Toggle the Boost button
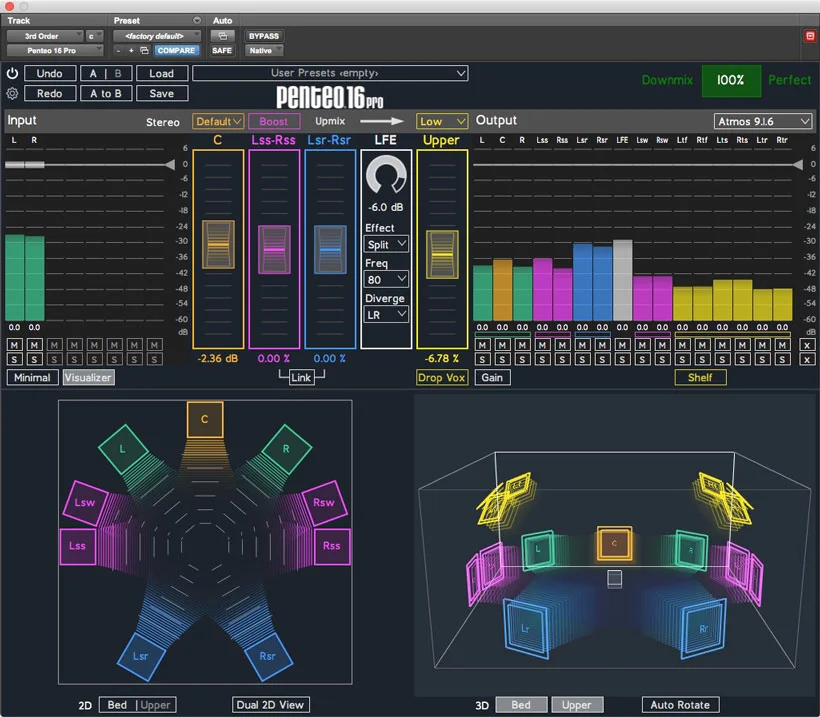Image resolution: width=820 pixels, height=717 pixels. point(274,121)
